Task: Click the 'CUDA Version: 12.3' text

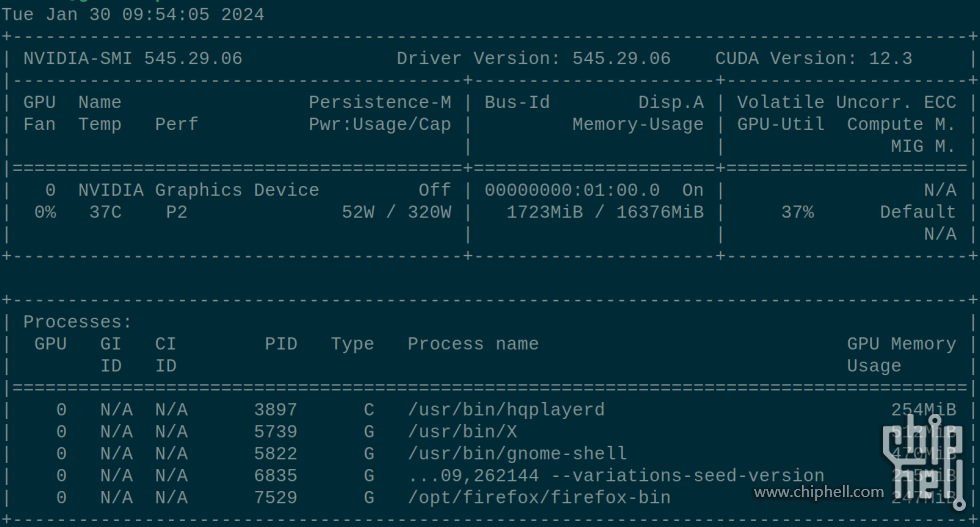Action: click(x=814, y=59)
